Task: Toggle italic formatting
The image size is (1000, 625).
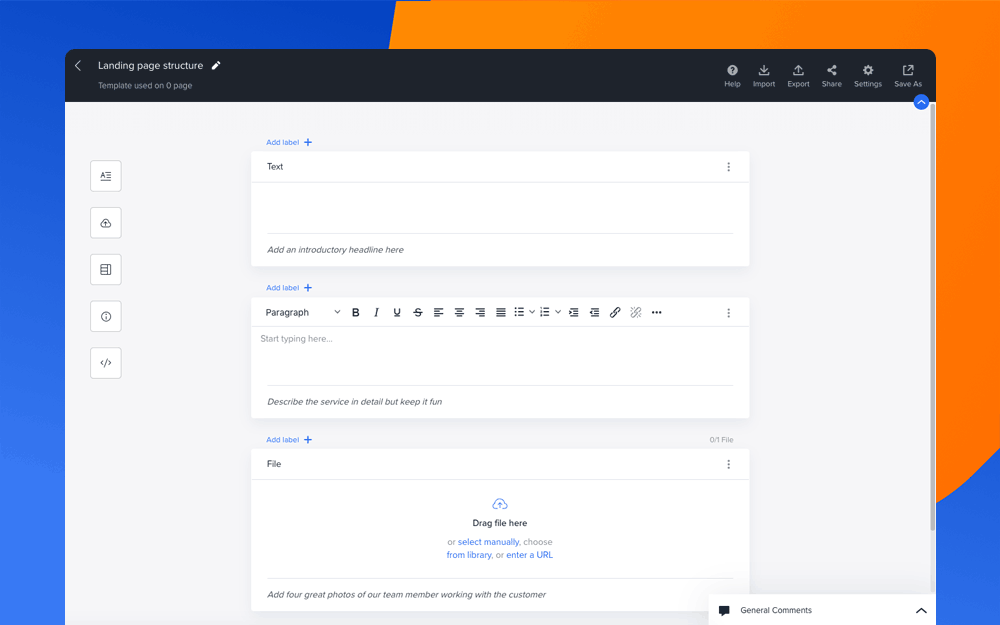Action: pos(376,312)
